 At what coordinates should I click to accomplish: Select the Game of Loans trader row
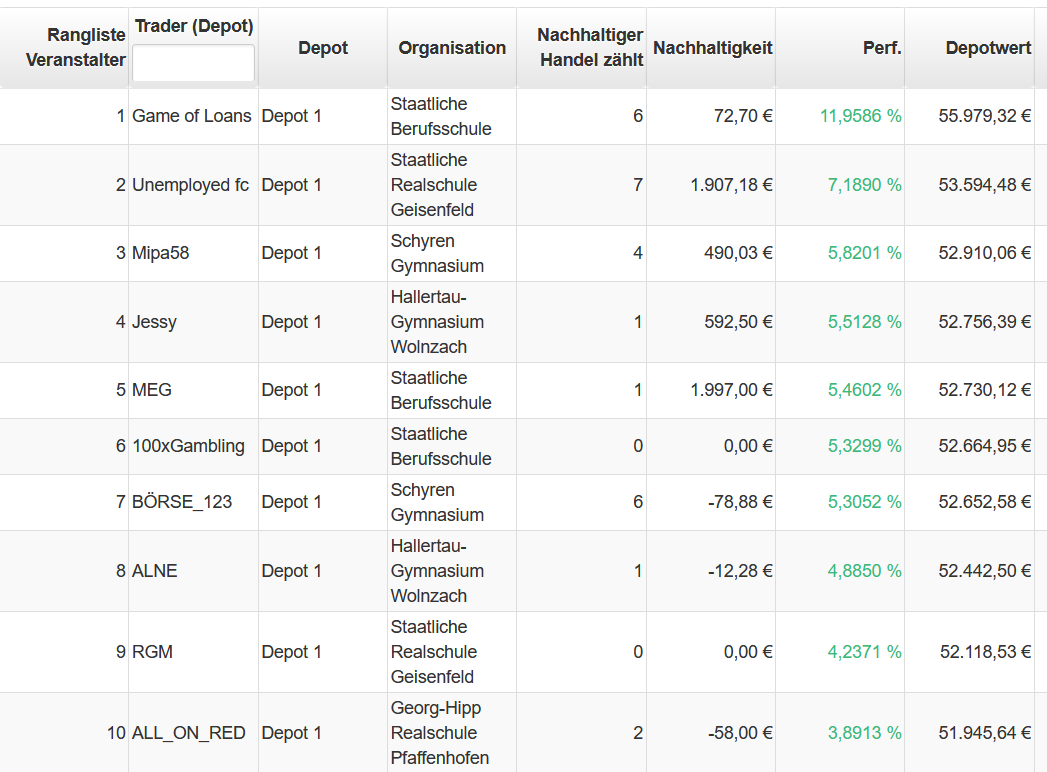pyautogui.click(x=192, y=116)
